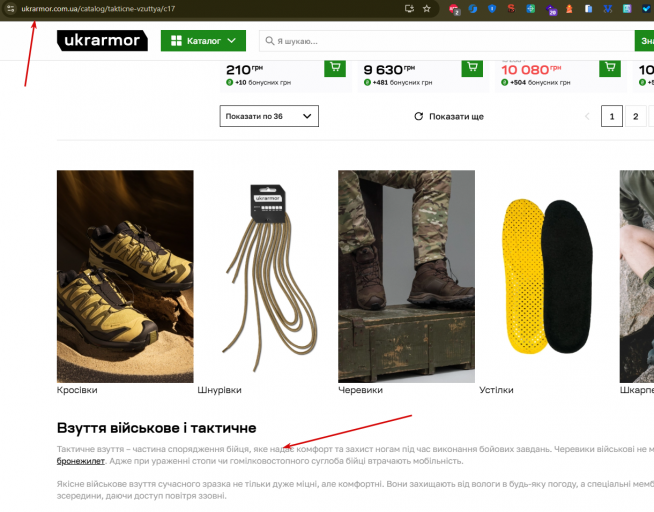
Task: Click the refresh icon beside Показати ще
Action: [418, 116]
